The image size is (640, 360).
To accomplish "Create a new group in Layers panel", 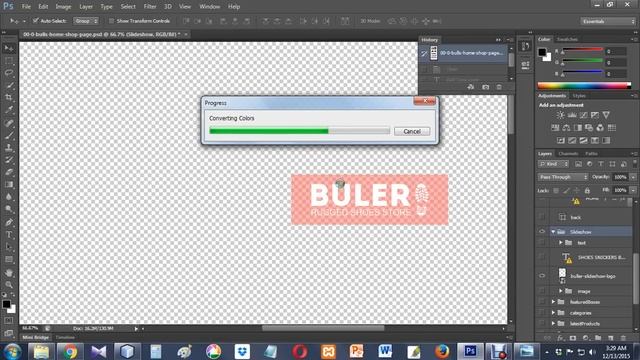I will pyautogui.click(x=598, y=338).
